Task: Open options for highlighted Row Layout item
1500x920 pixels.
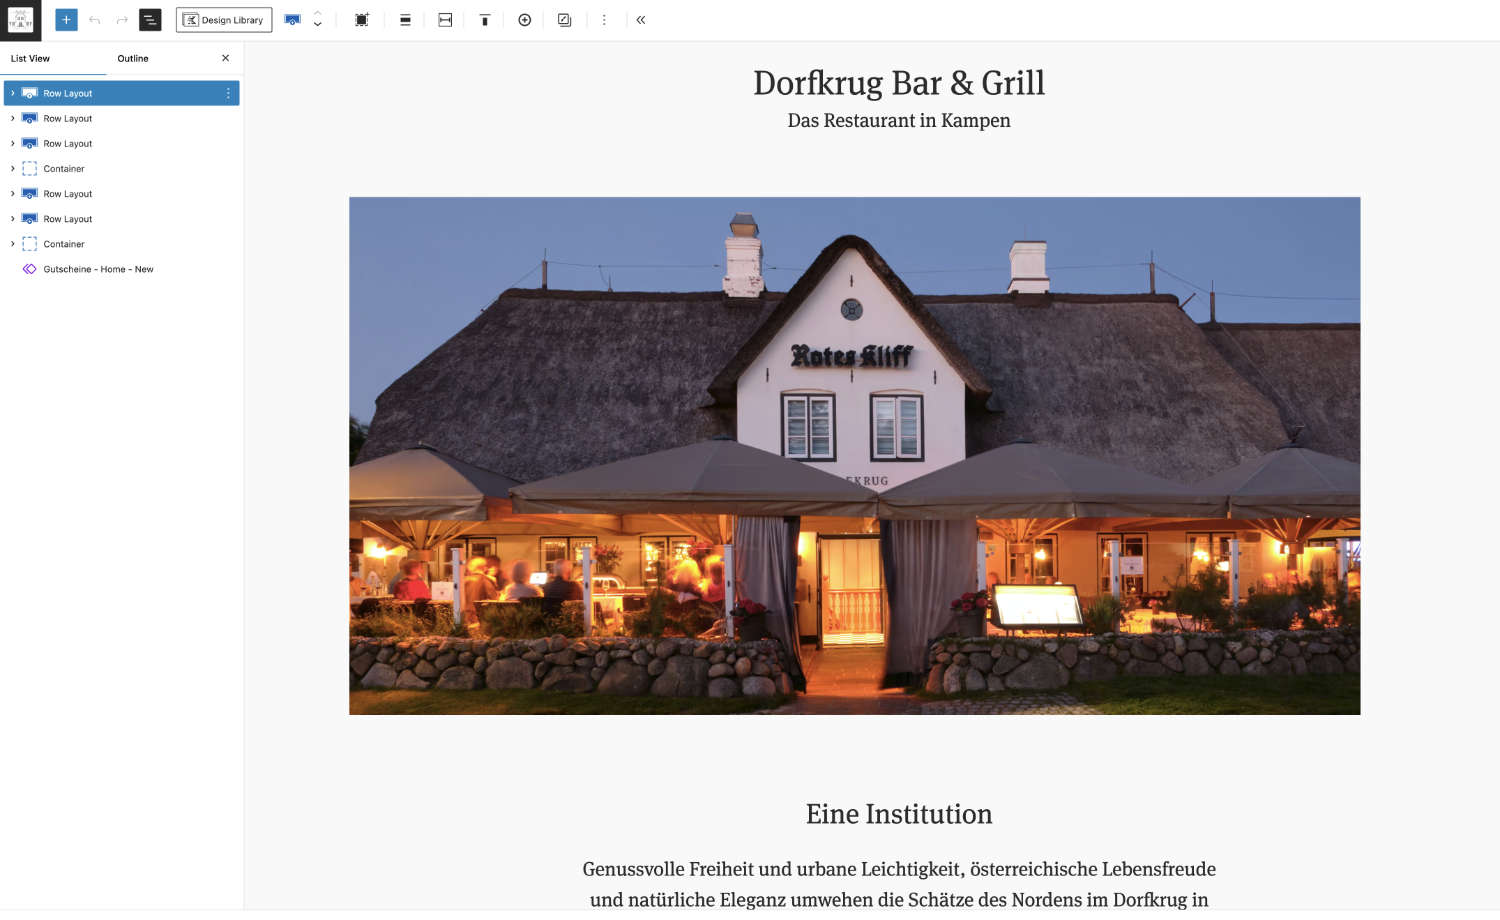Action: pos(228,93)
